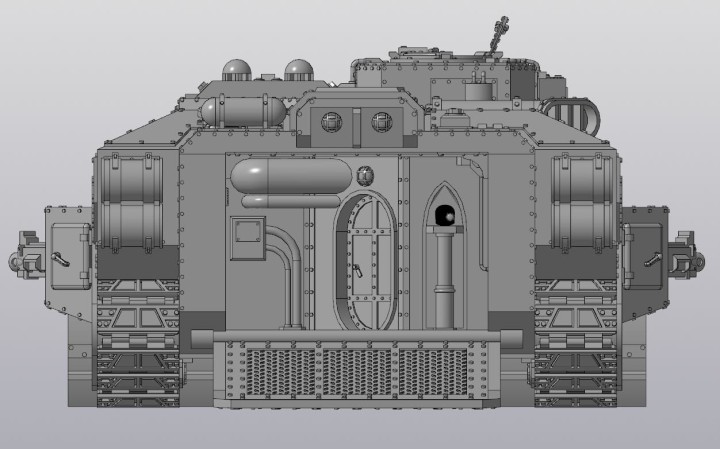The width and height of the screenshot is (720, 449).
Task: Select the perforated rear grille panel
Action: 357,371
